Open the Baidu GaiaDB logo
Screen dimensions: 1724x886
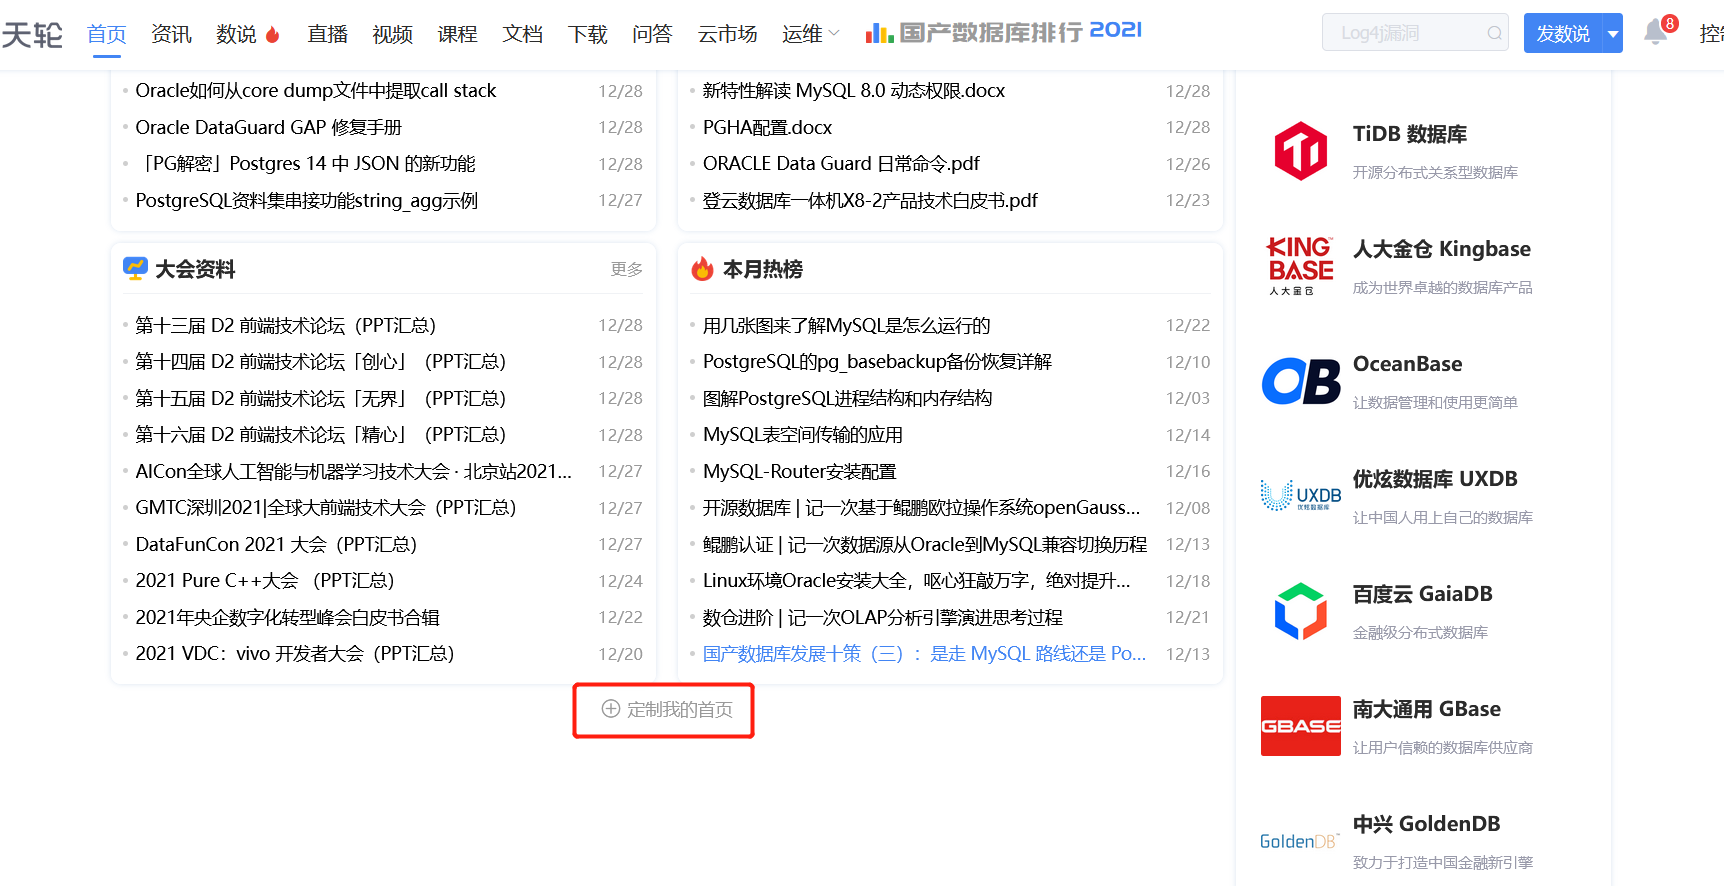(x=1300, y=611)
